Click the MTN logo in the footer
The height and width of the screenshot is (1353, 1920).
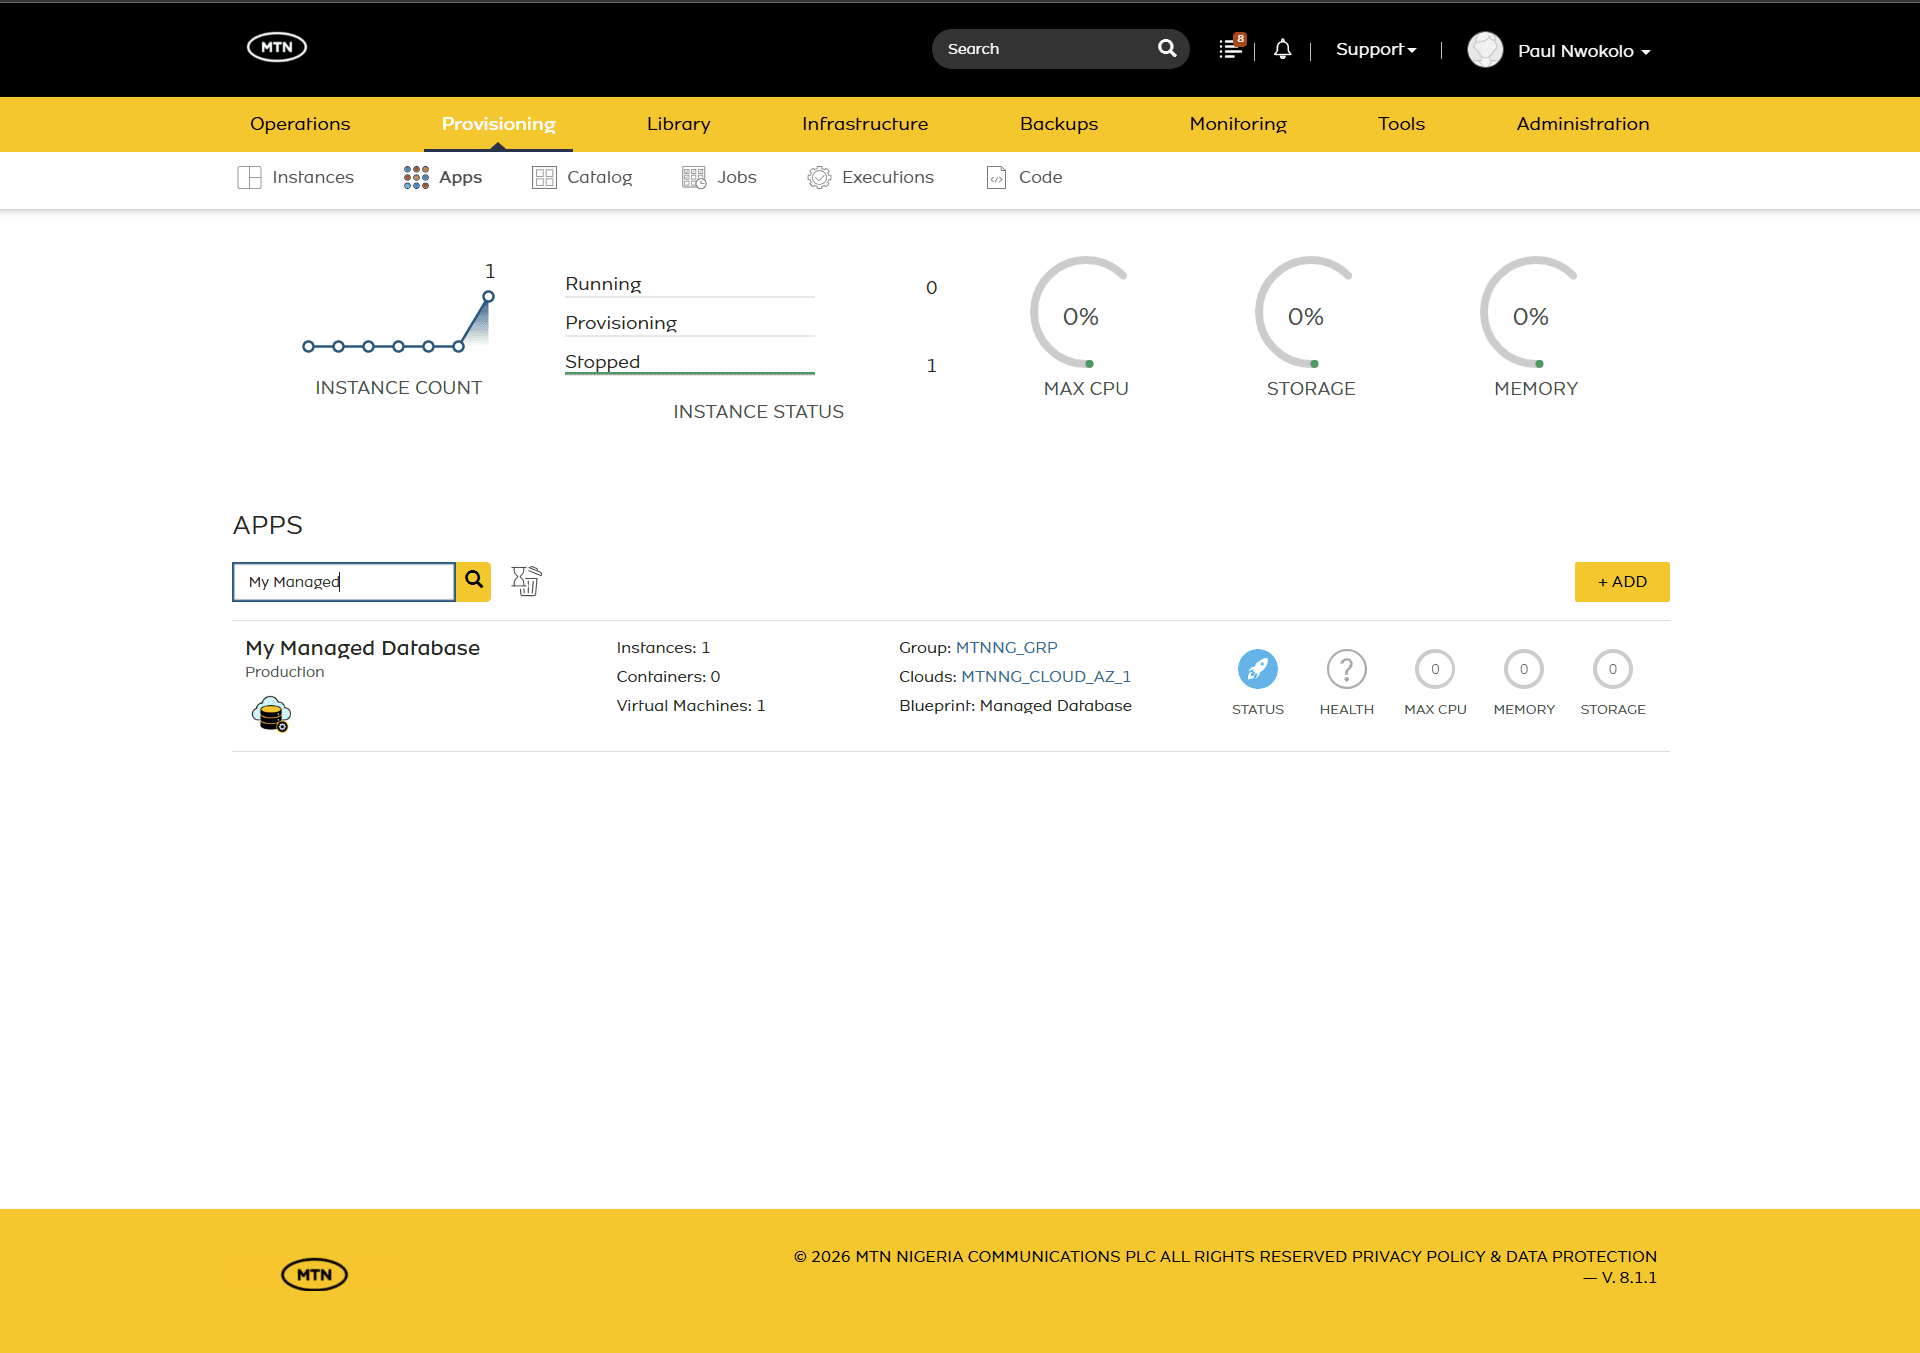(314, 1274)
